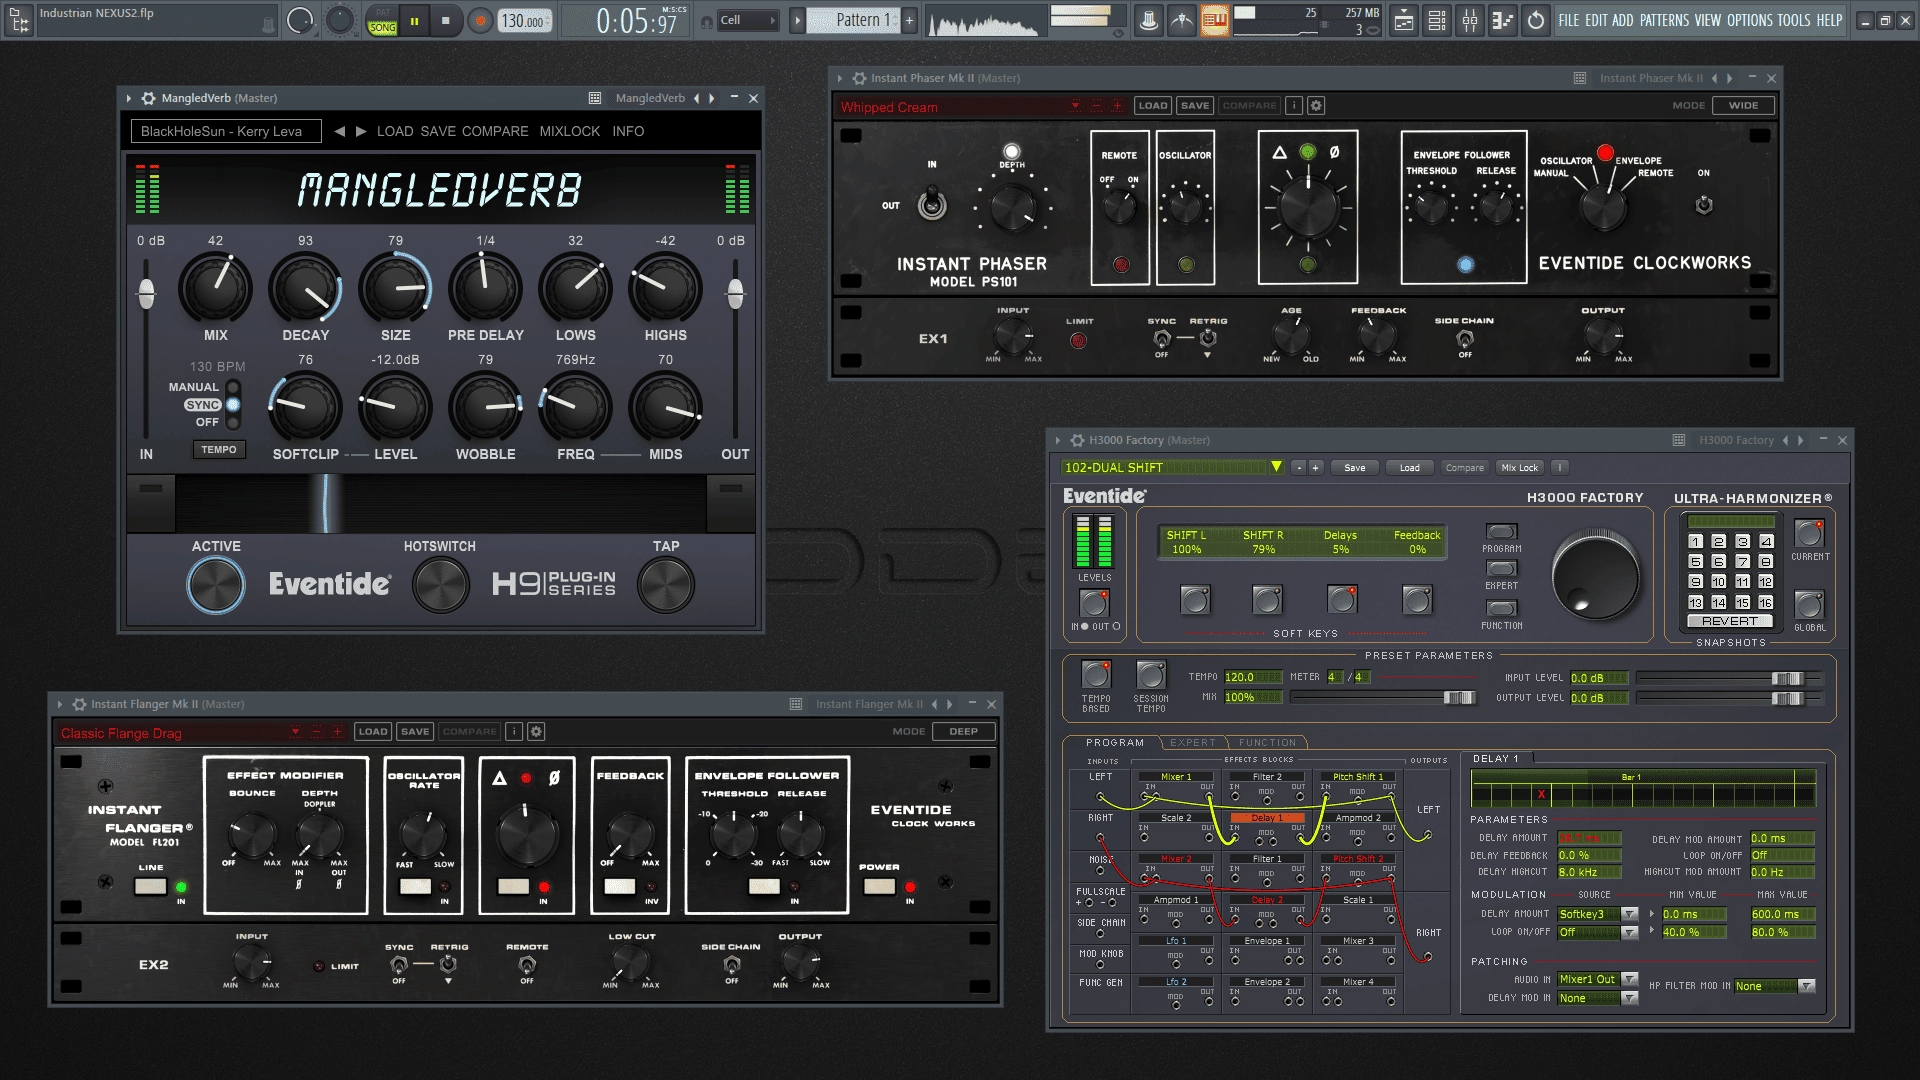Open H3000 Mixer1 Out audio in dropdown
Screen dimensions: 1920x1080
[1629, 979]
